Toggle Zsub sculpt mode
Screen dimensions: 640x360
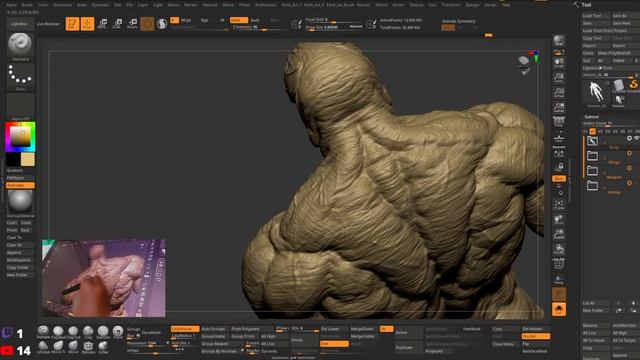coord(255,20)
